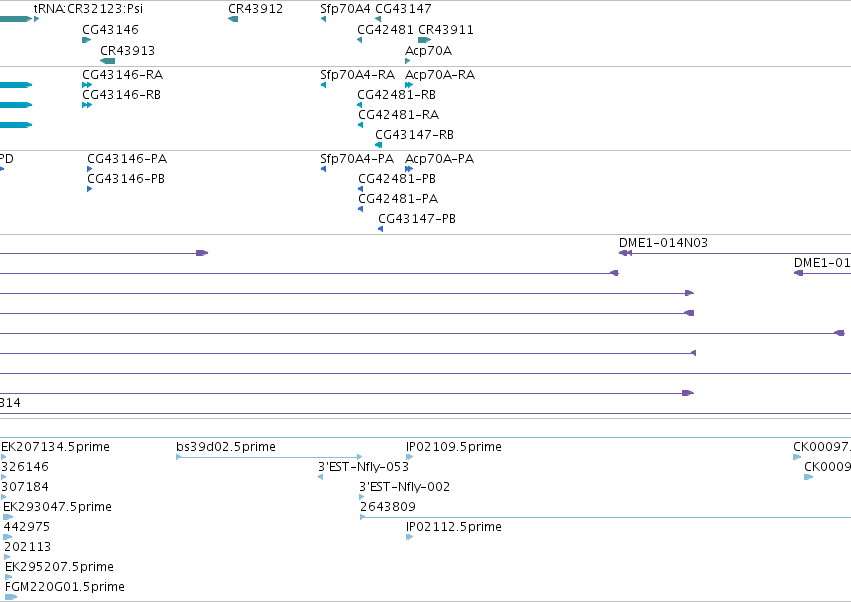Click the EK293047.5prime EST label

tap(58, 507)
